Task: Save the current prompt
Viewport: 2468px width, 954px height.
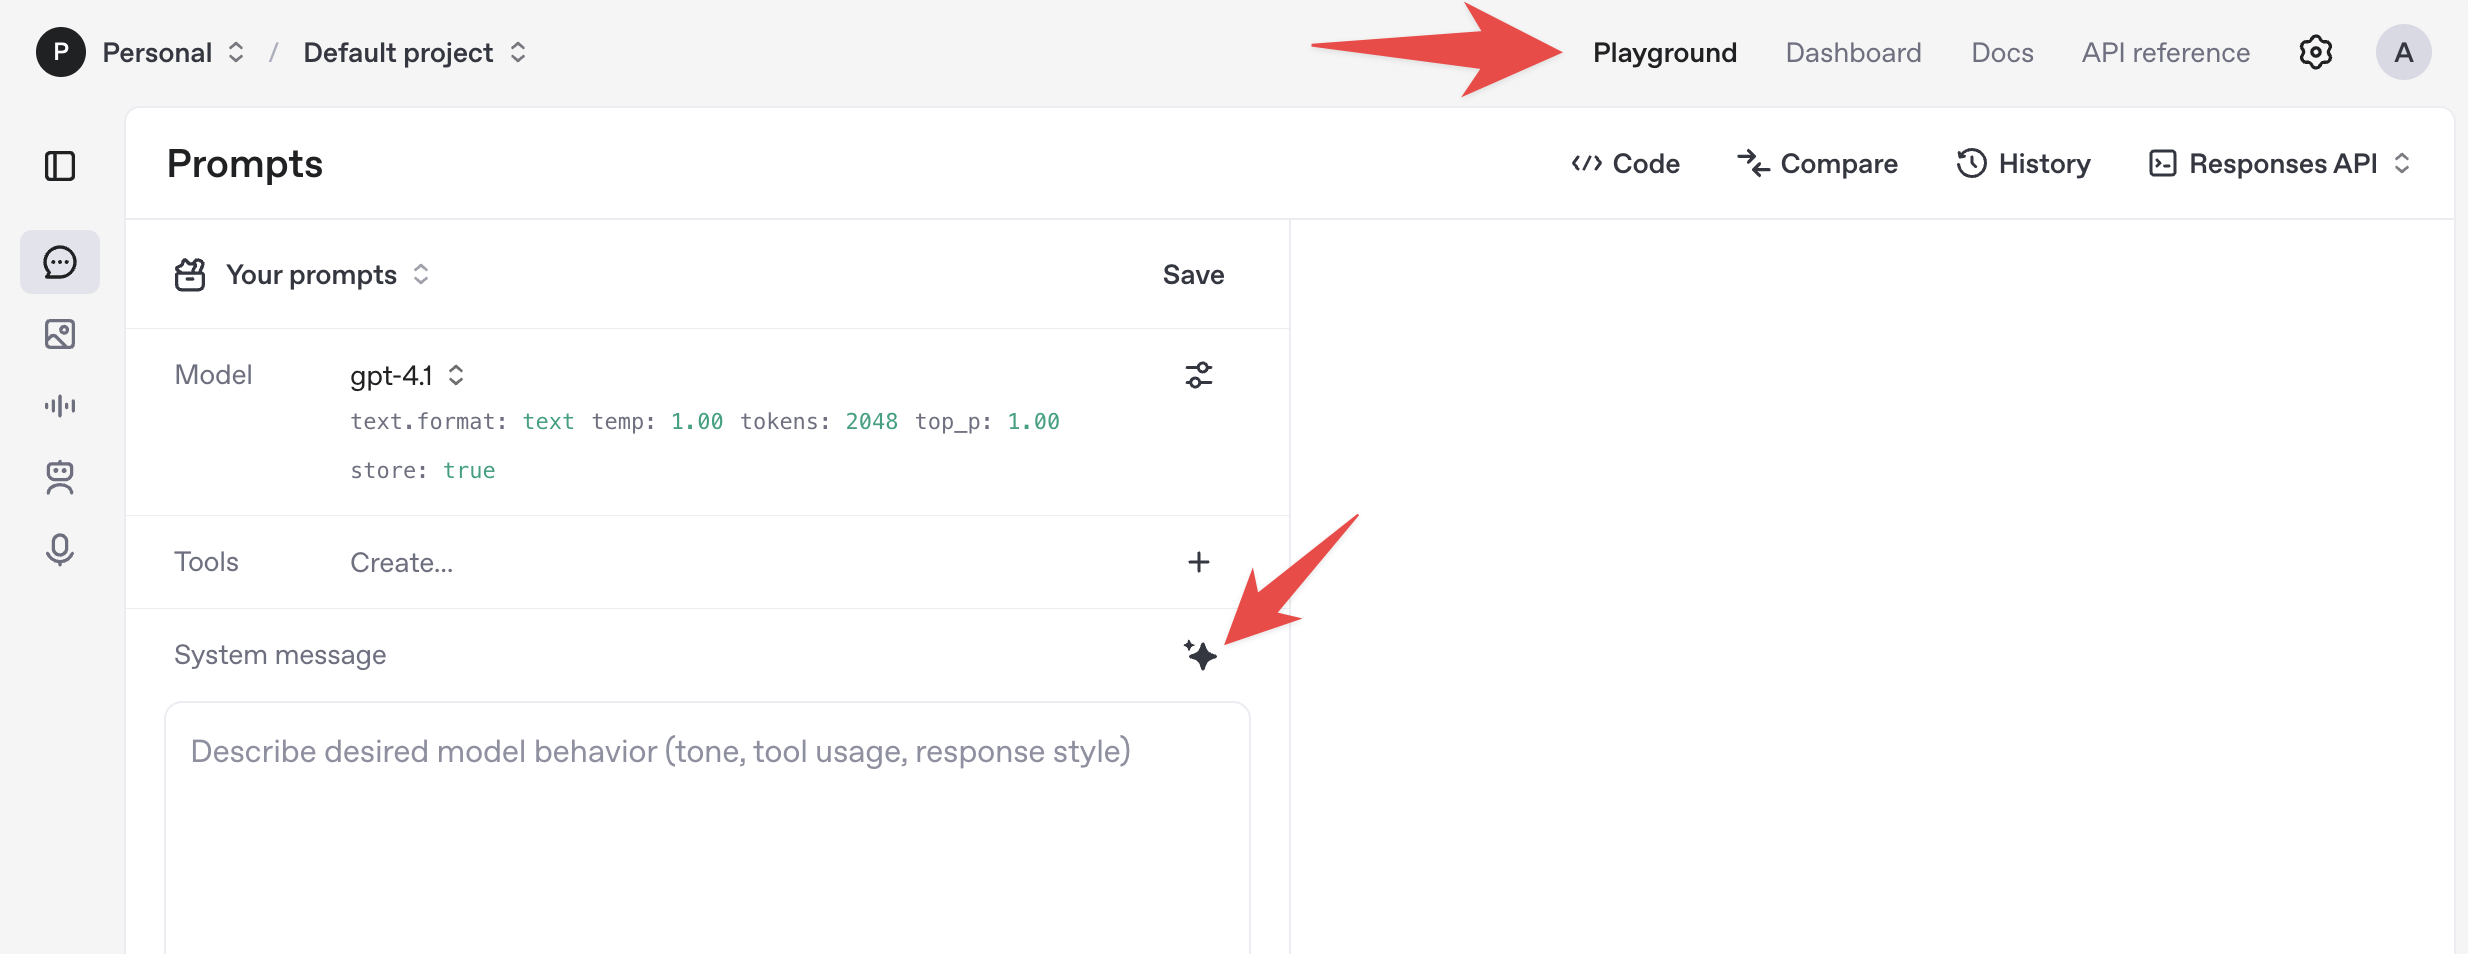Action: click(x=1193, y=275)
